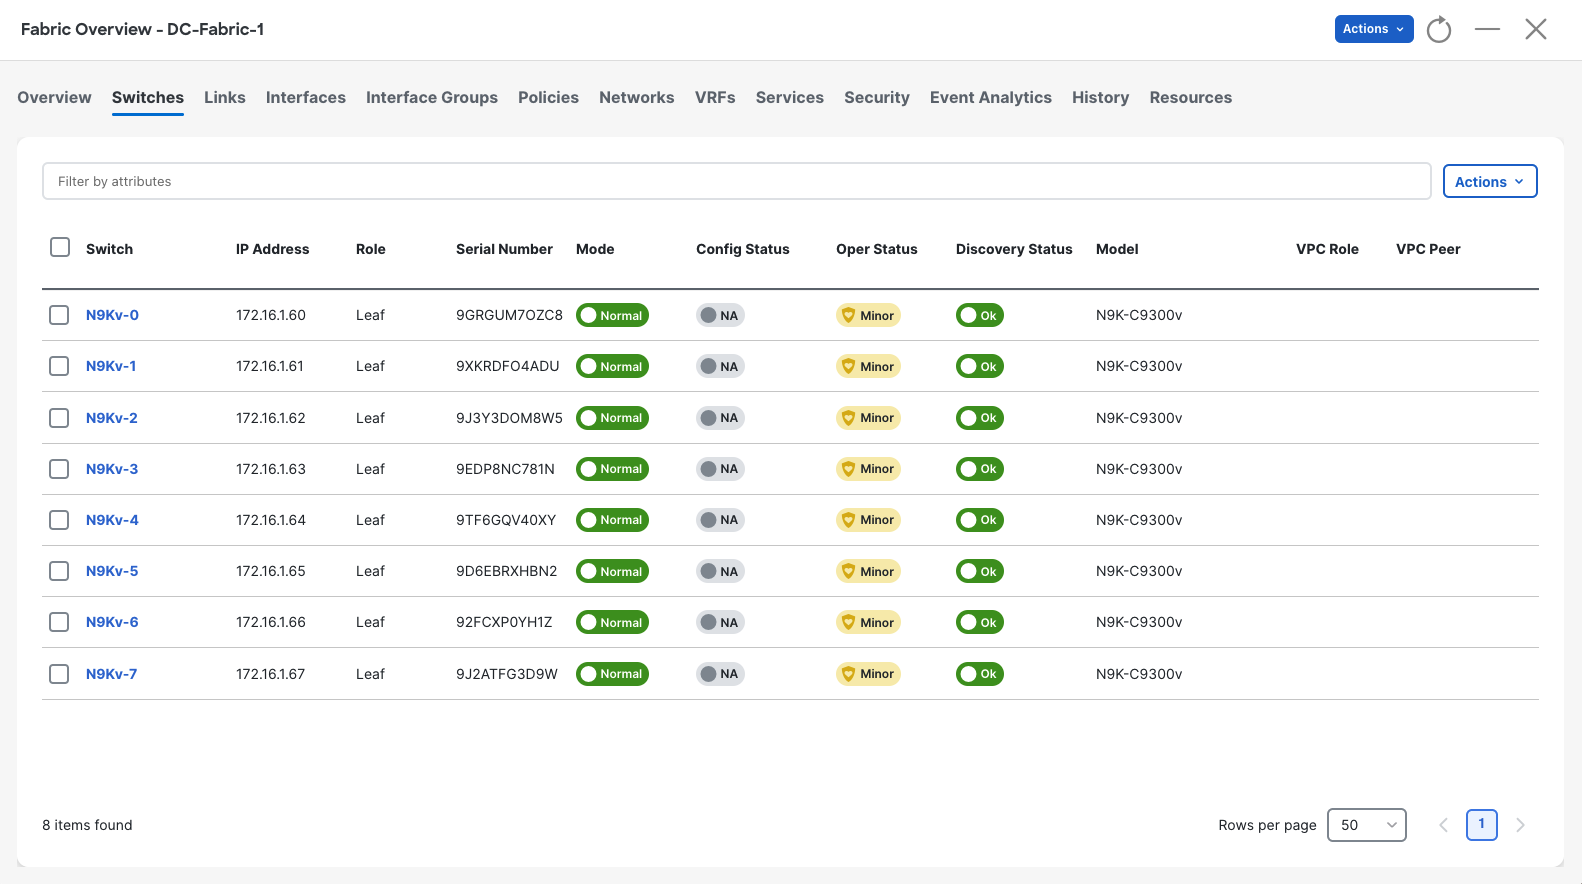The height and width of the screenshot is (884, 1582).
Task: Click NA config status badge for N9Kv-7
Action: [x=720, y=674]
